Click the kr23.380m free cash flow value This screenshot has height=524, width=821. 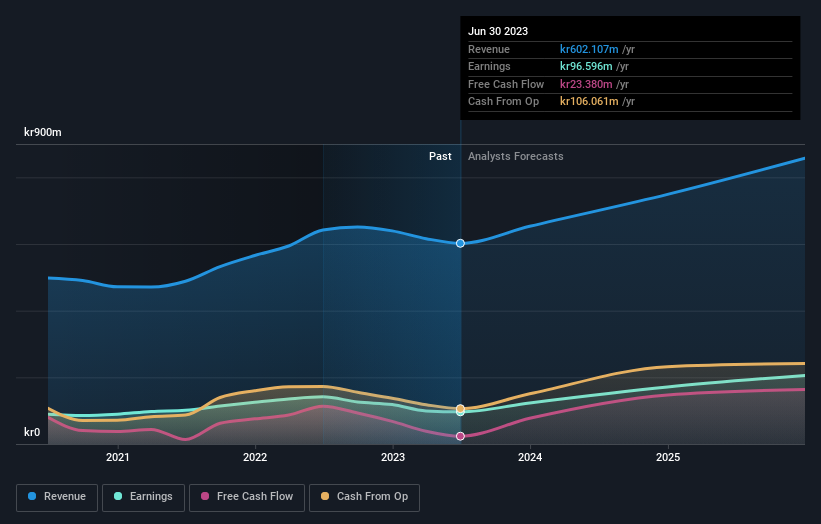click(x=586, y=84)
